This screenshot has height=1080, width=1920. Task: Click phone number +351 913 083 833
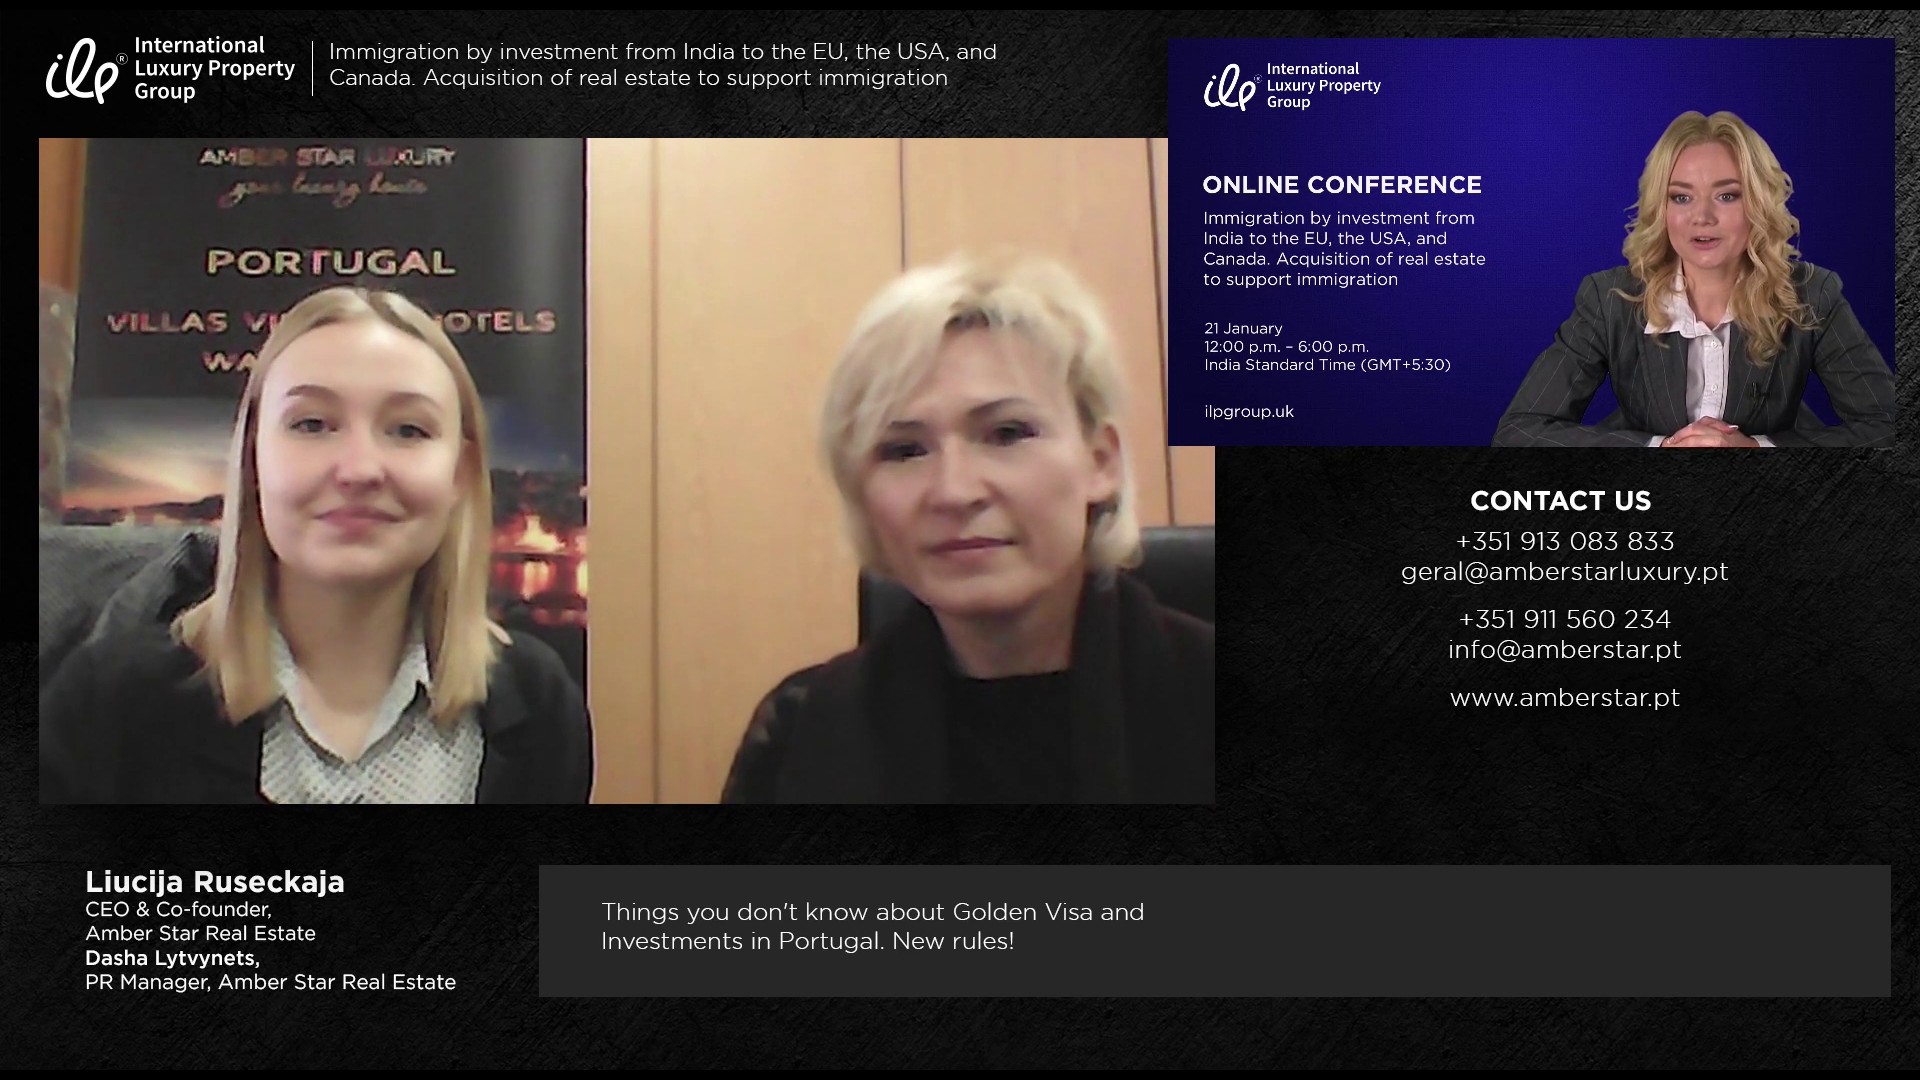[x=1564, y=542]
